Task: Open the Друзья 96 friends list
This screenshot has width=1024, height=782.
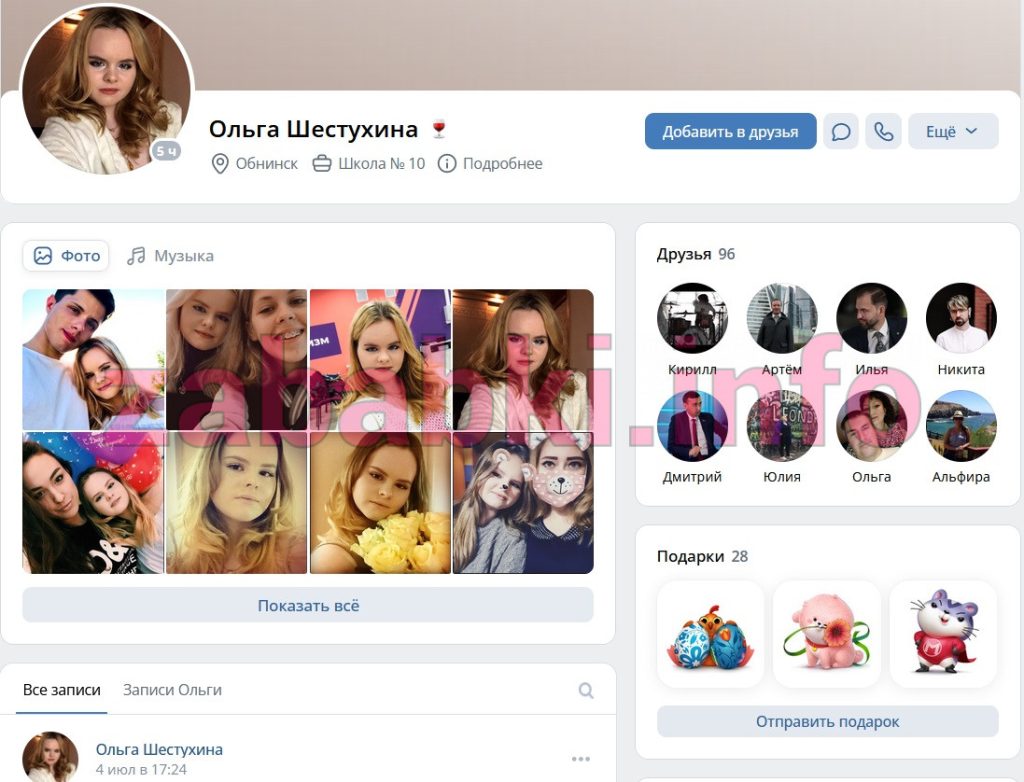Action: 696,254
